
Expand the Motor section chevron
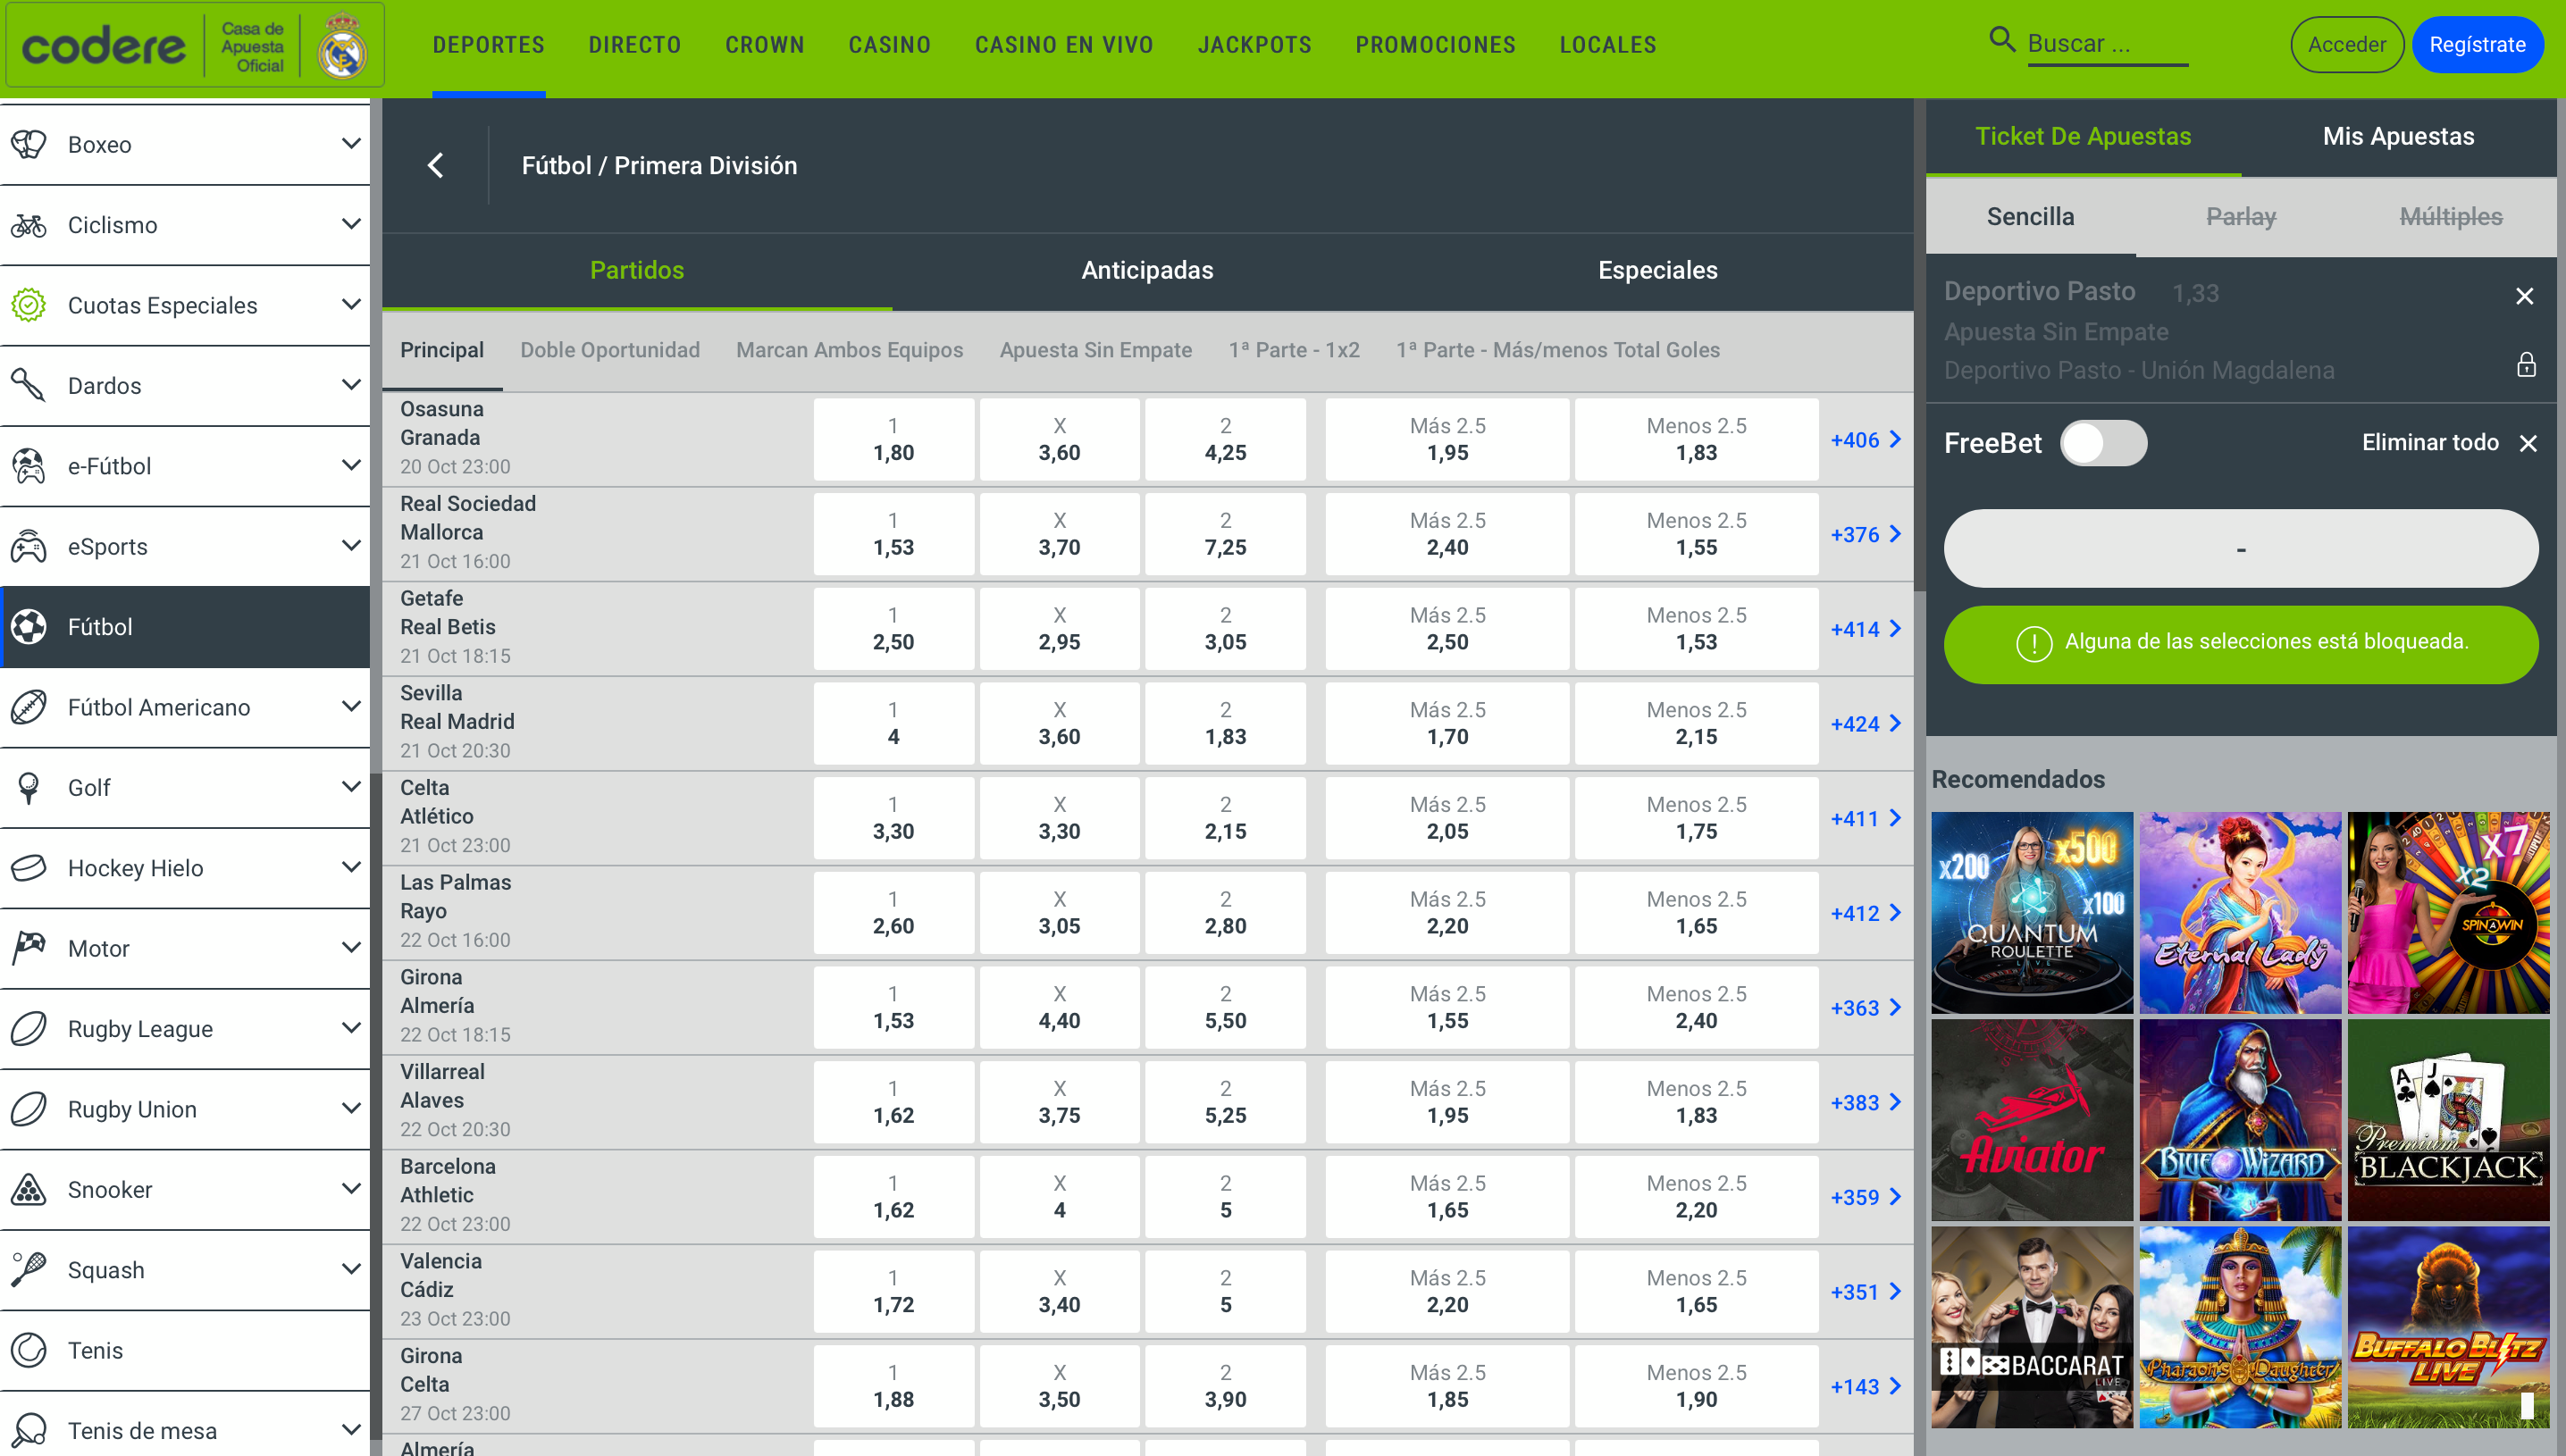pyautogui.click(x=351, y=948)
